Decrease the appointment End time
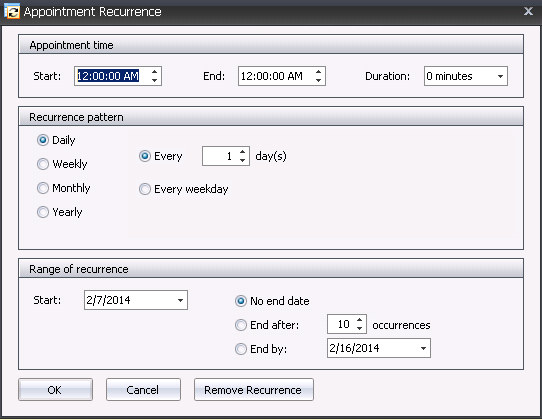The height and width of the screenshot is (420, 542). click(318, 80)
